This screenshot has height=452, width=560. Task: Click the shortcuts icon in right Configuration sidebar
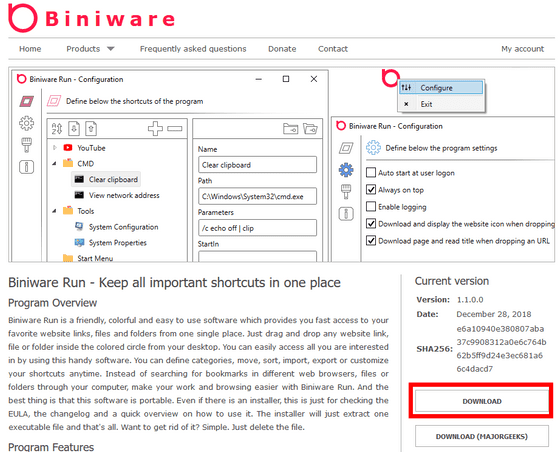click(x=346, y=148)
